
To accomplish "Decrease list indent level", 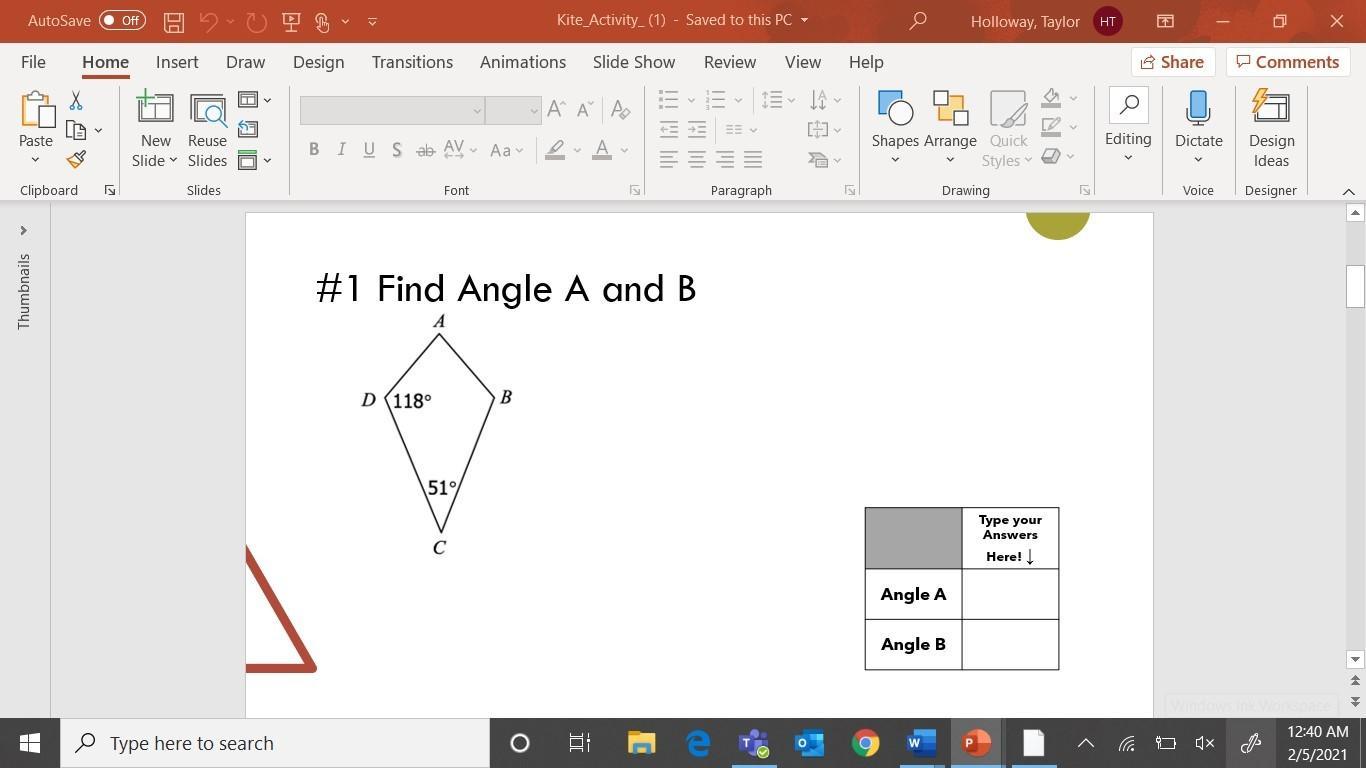I will 669,129.
